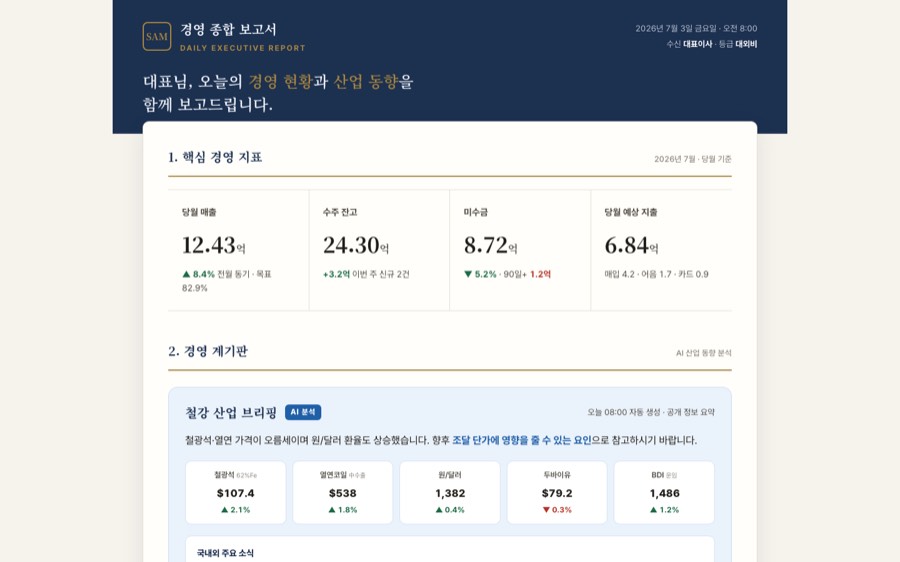The width and height of the screenshot is (900, 562).
Task: Click the 1. 핵심 경영 지표 heading
Action: 215,157
